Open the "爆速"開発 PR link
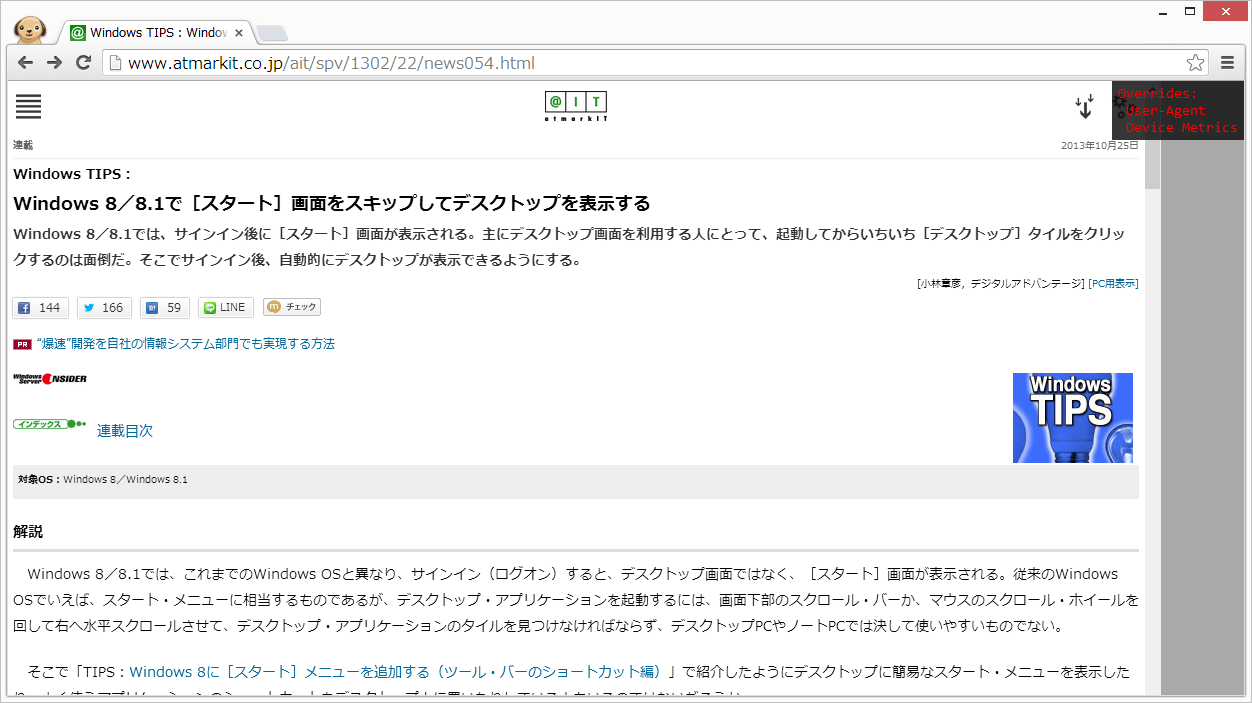Image resolution: width=1252 pixels, height=703 pixels. point(185,344)
